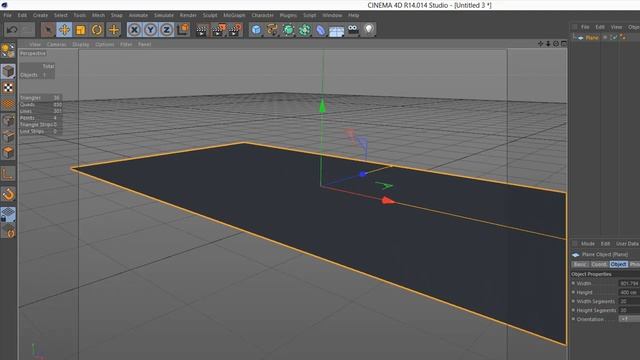This screenshot has width=640, height=360.
Task: Open viewport View menu
Action: point(35,44)
